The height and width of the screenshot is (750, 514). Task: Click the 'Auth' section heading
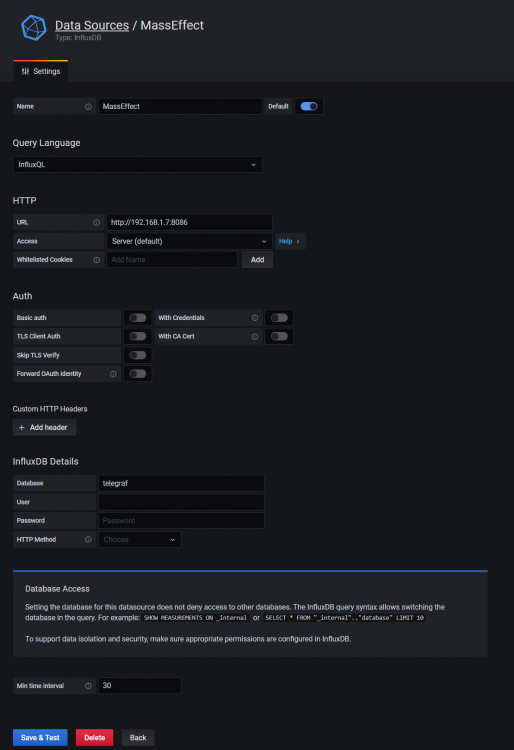[22, 296]
